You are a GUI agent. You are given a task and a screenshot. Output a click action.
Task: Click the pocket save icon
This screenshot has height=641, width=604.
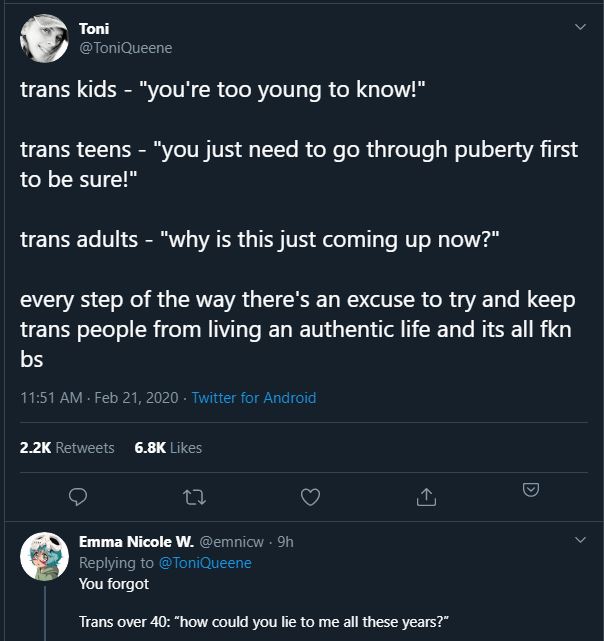(x=532, y=489)
